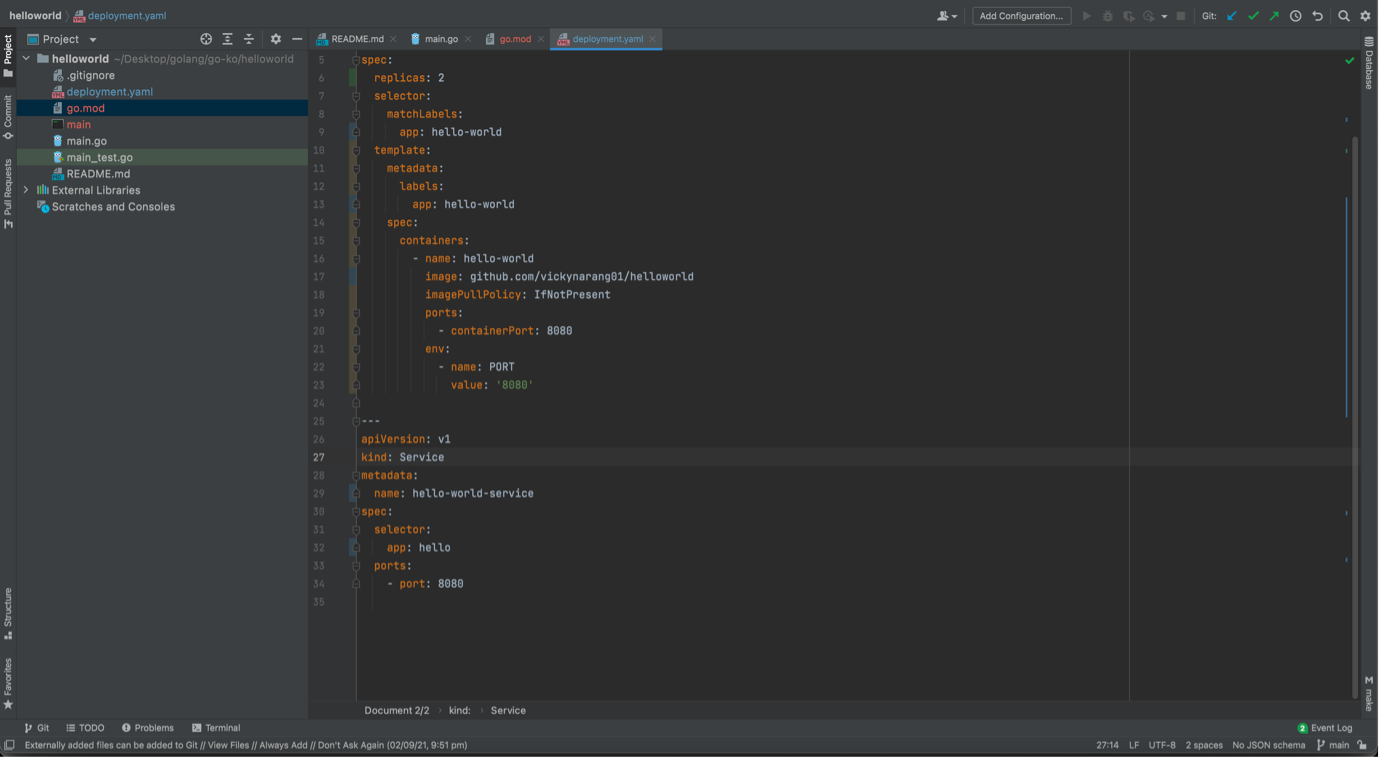
Task: Open Search Everywhere magnifier icon
Action: [1344, 16]
